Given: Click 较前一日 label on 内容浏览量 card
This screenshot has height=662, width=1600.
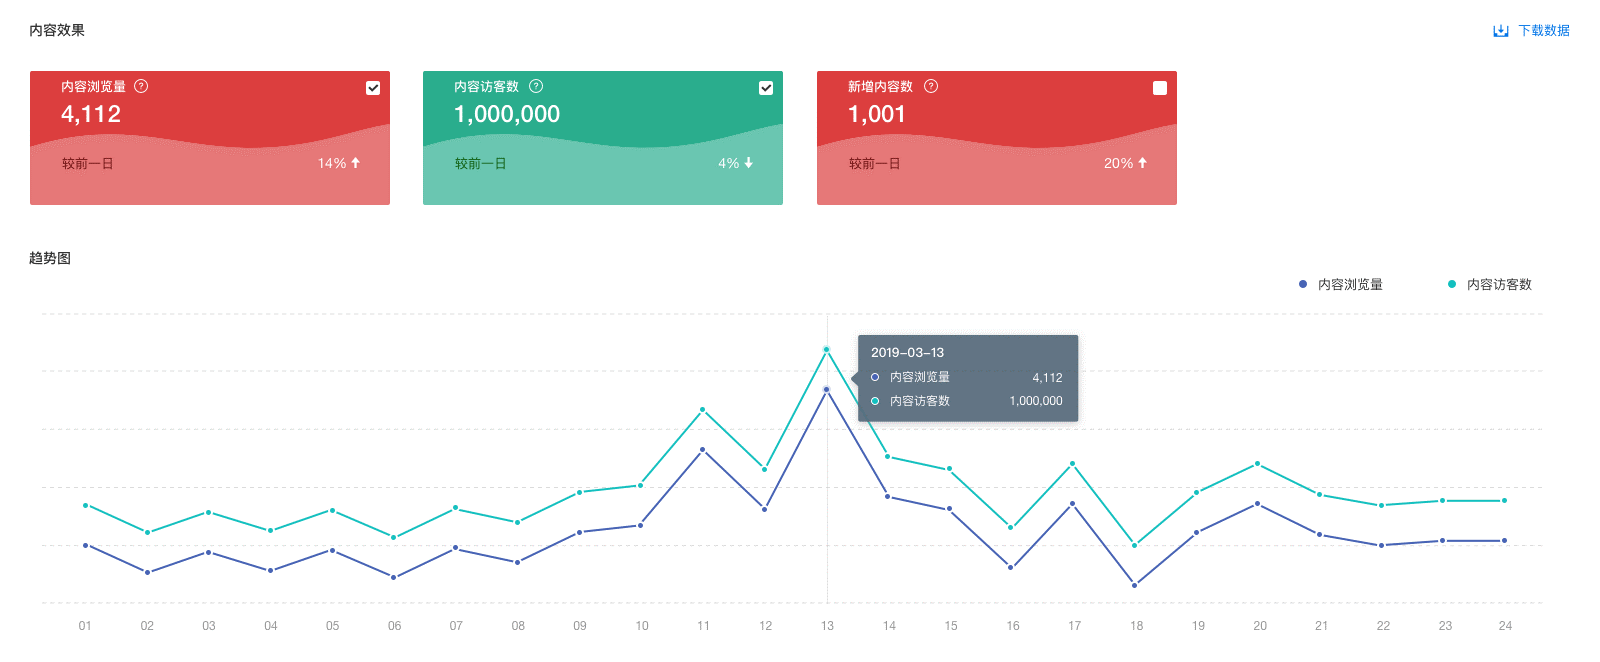Looking at the screenshot, I should [88, 163].
